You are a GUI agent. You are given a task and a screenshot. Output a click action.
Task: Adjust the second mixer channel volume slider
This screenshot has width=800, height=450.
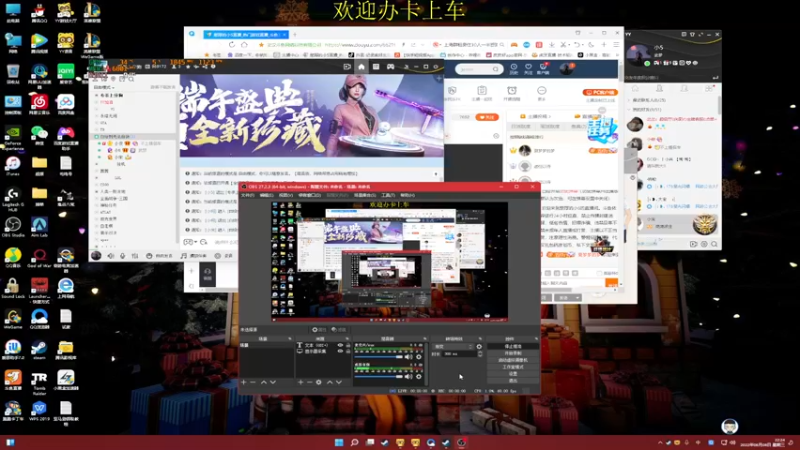379,377
